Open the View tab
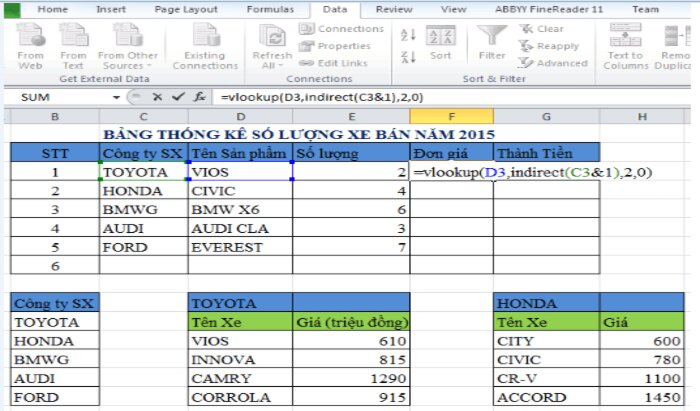This screenshot has width=700, height=411. pyautogui.click(x=453, y=9)
